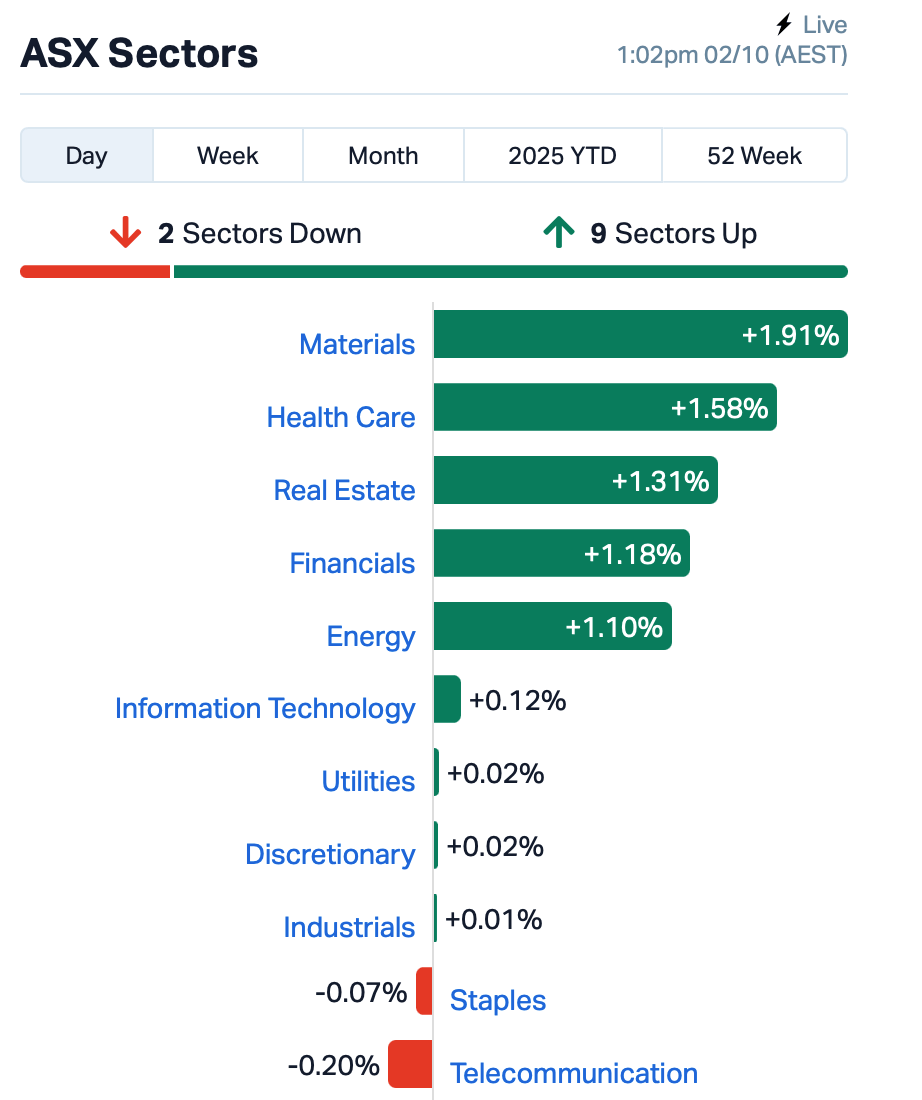Click the green up arrow icon
The height and width of the screenshot is (1100, 922).
click(x=559, y=233)
